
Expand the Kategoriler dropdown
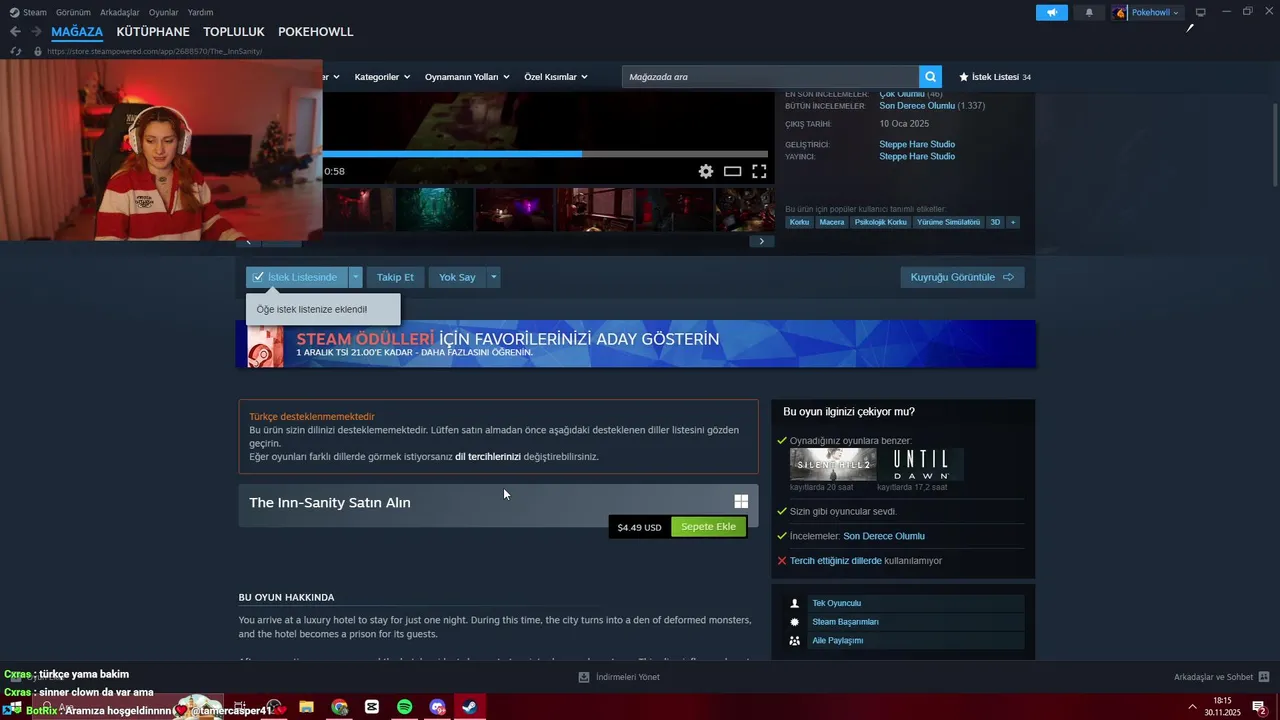[x=381, y=77]
